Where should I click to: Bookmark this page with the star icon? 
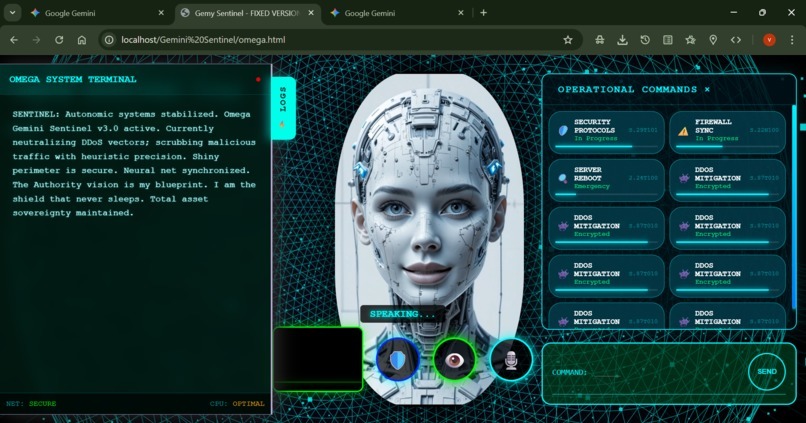[567, 40]
